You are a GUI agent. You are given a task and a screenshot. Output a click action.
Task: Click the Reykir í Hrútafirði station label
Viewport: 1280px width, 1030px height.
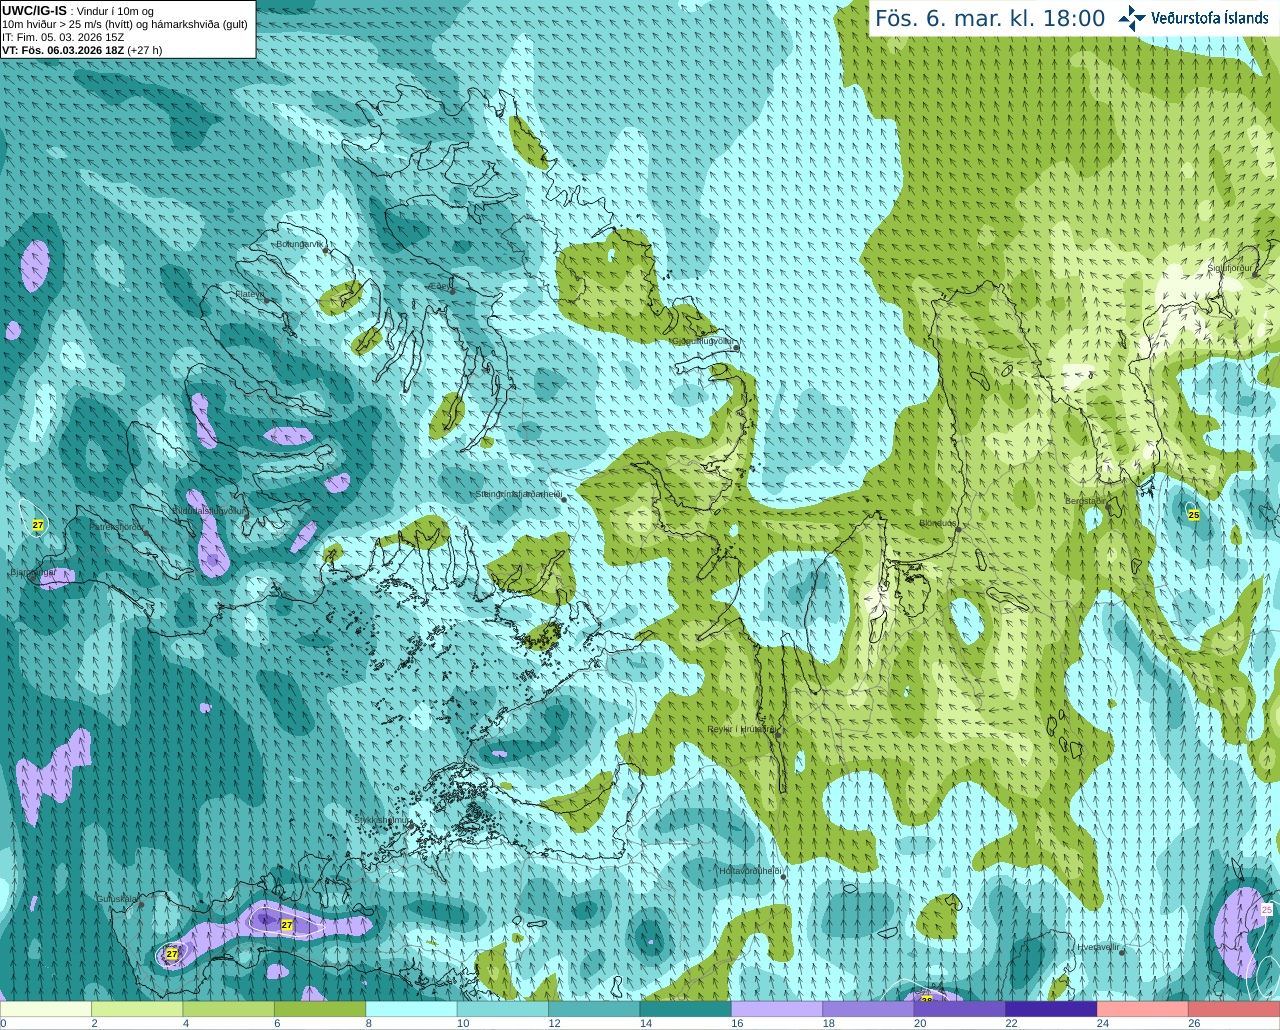(x=742, y=729)
